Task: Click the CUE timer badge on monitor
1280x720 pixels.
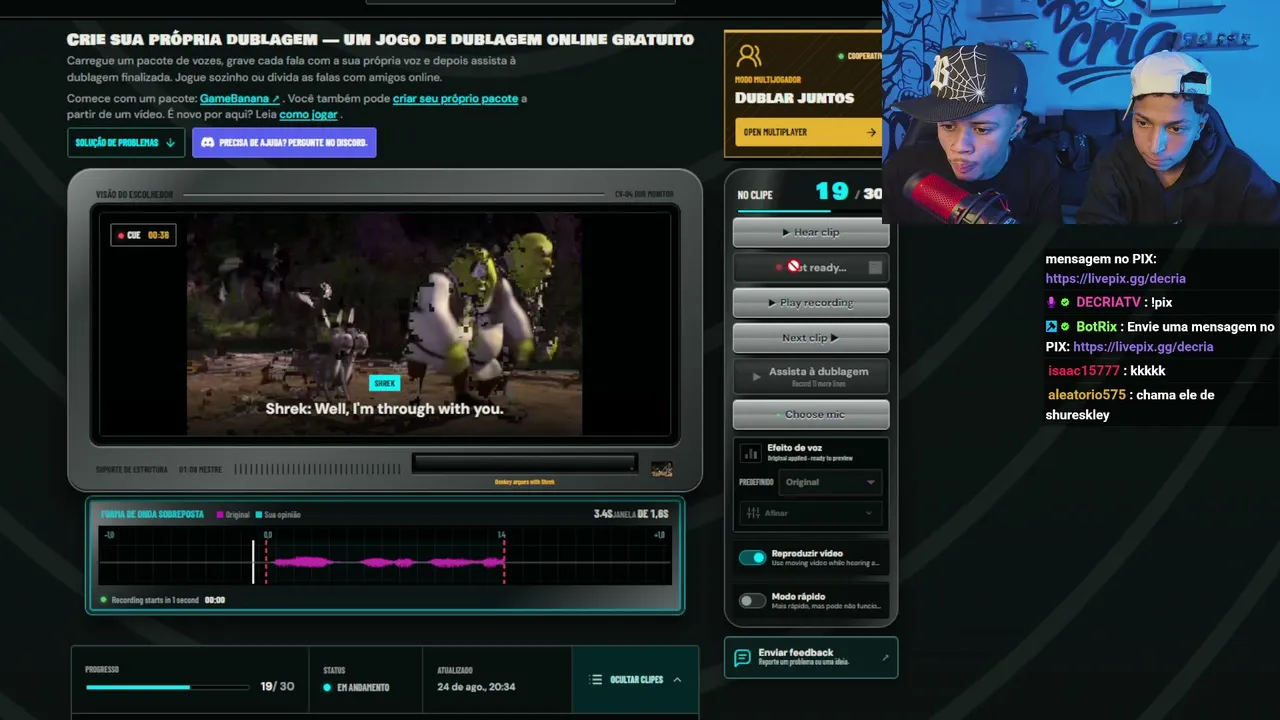Action: pyautogui.click(x=144, y=235)
